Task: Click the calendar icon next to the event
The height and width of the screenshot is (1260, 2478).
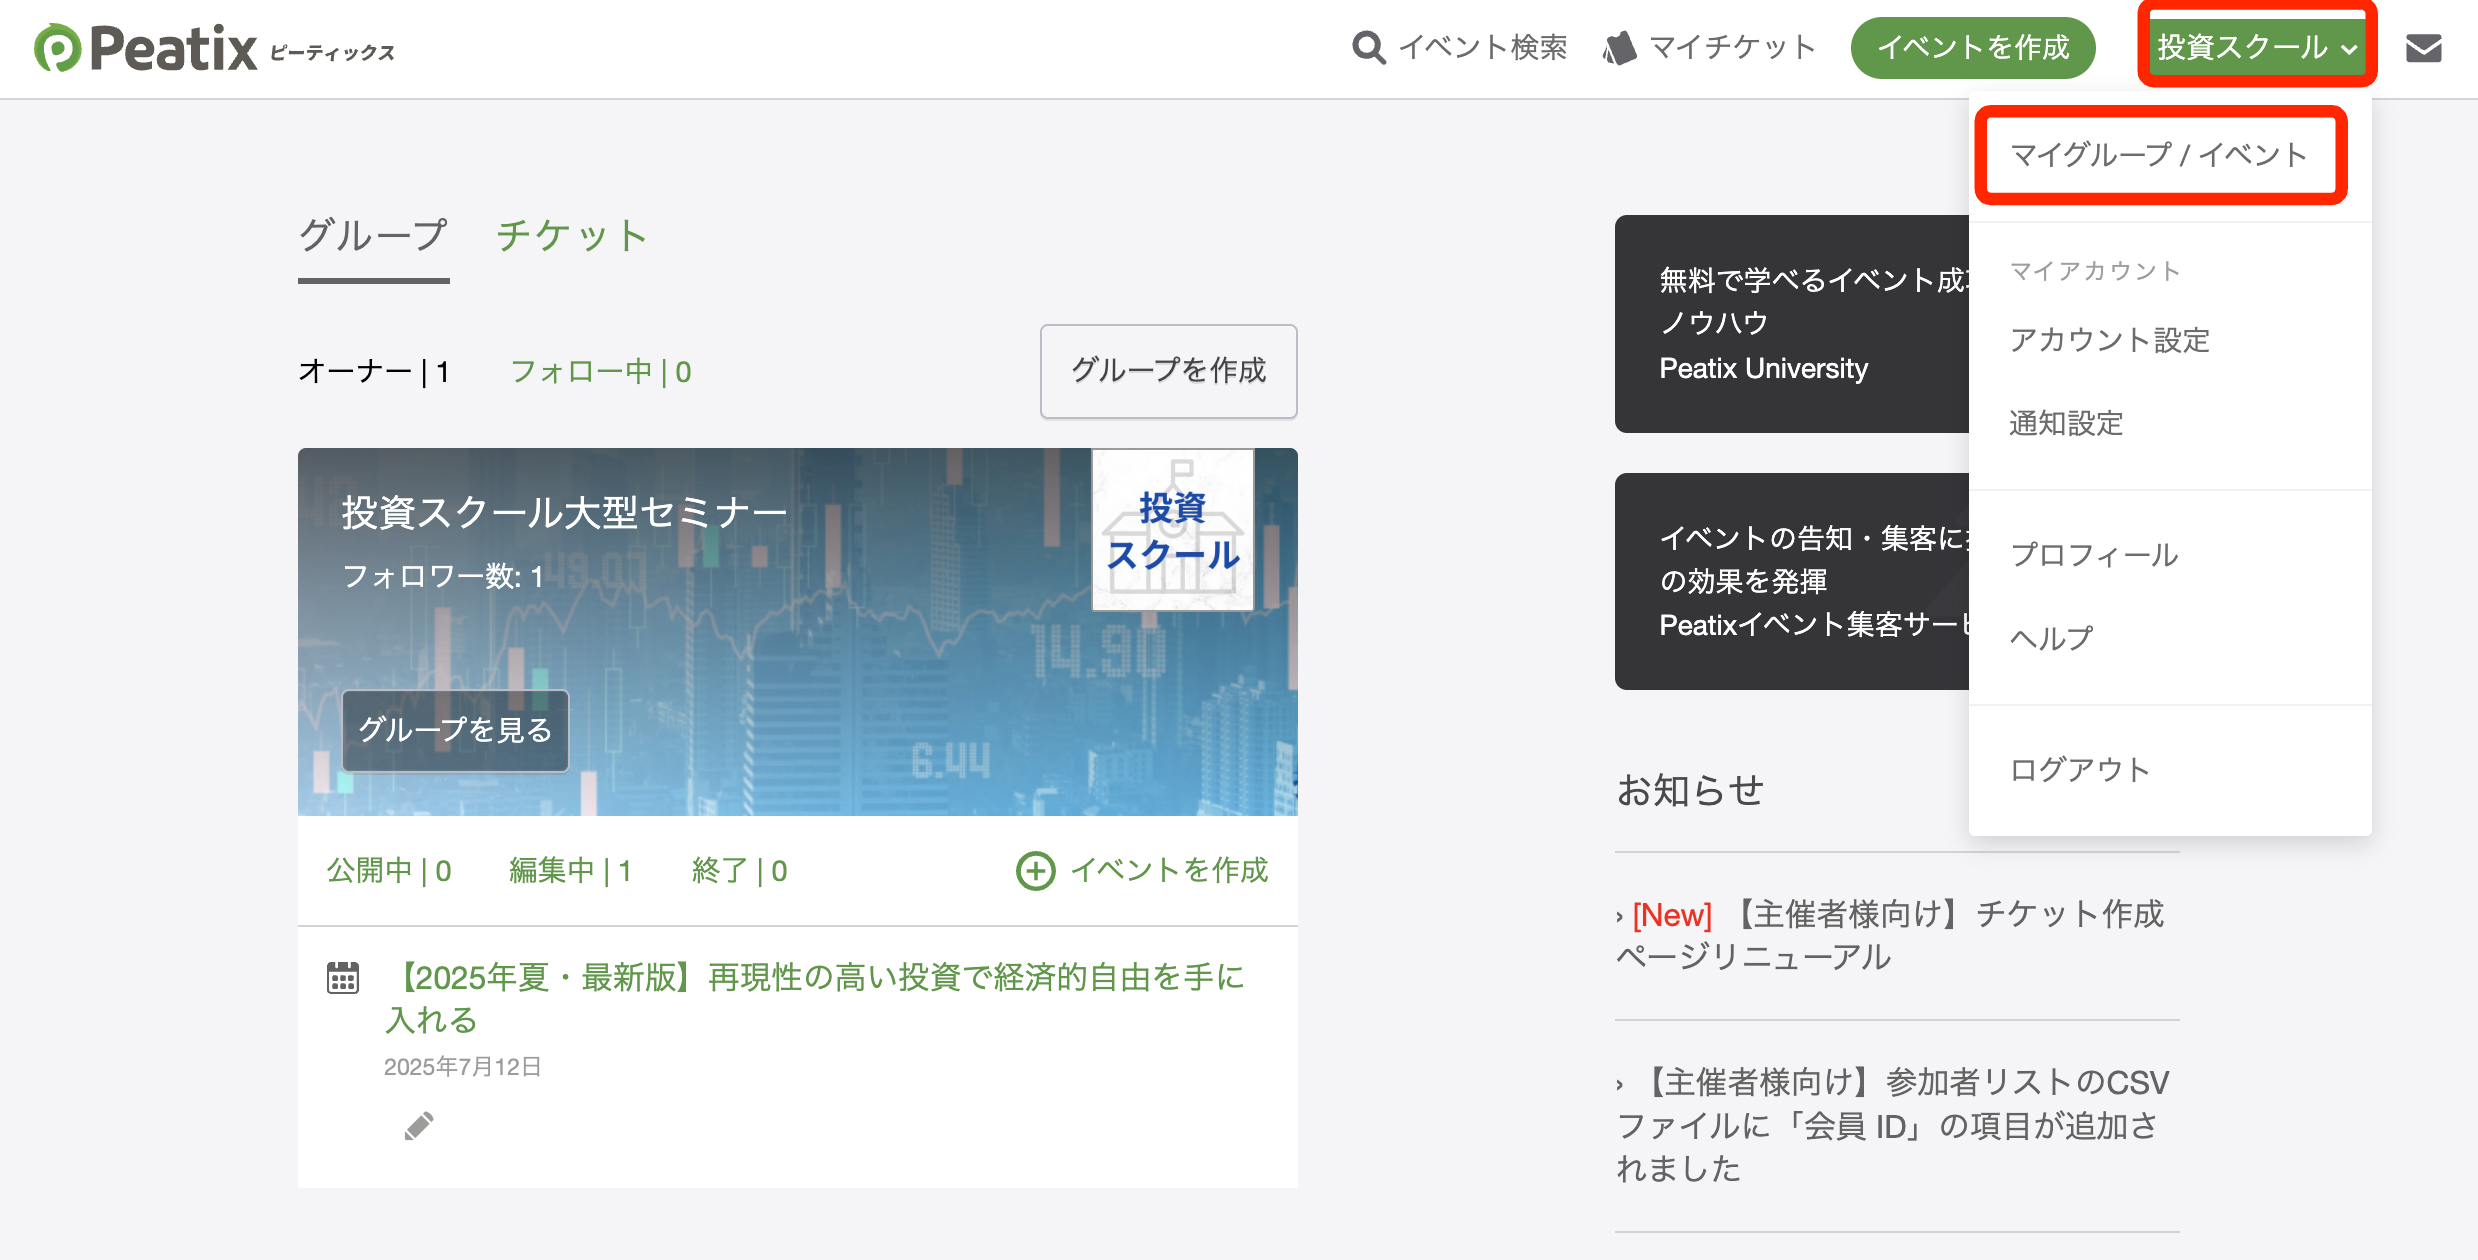Action: pyautogui.click(x=342, y=977)
